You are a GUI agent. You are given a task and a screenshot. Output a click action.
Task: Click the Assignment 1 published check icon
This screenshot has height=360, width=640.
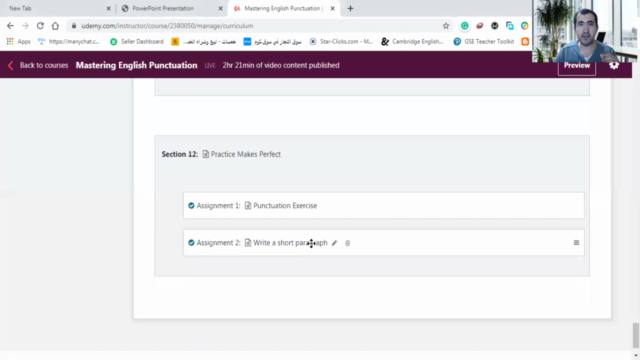191,205
